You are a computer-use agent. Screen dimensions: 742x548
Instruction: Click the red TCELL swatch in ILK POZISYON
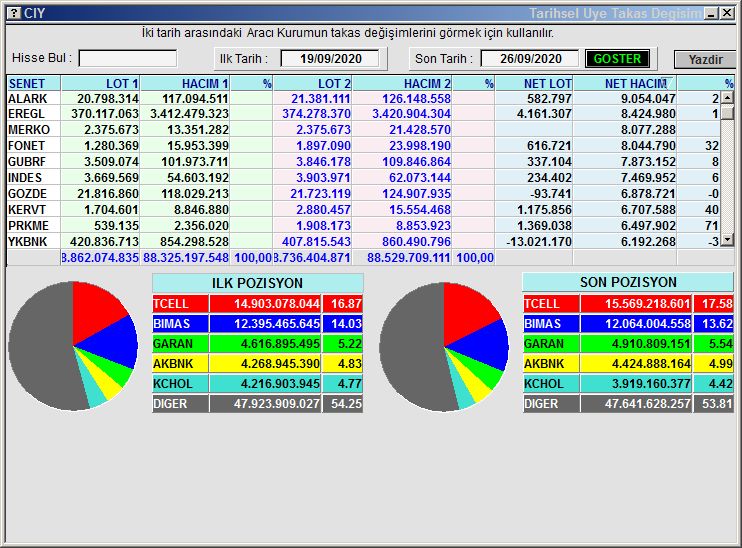click(180, 303)
